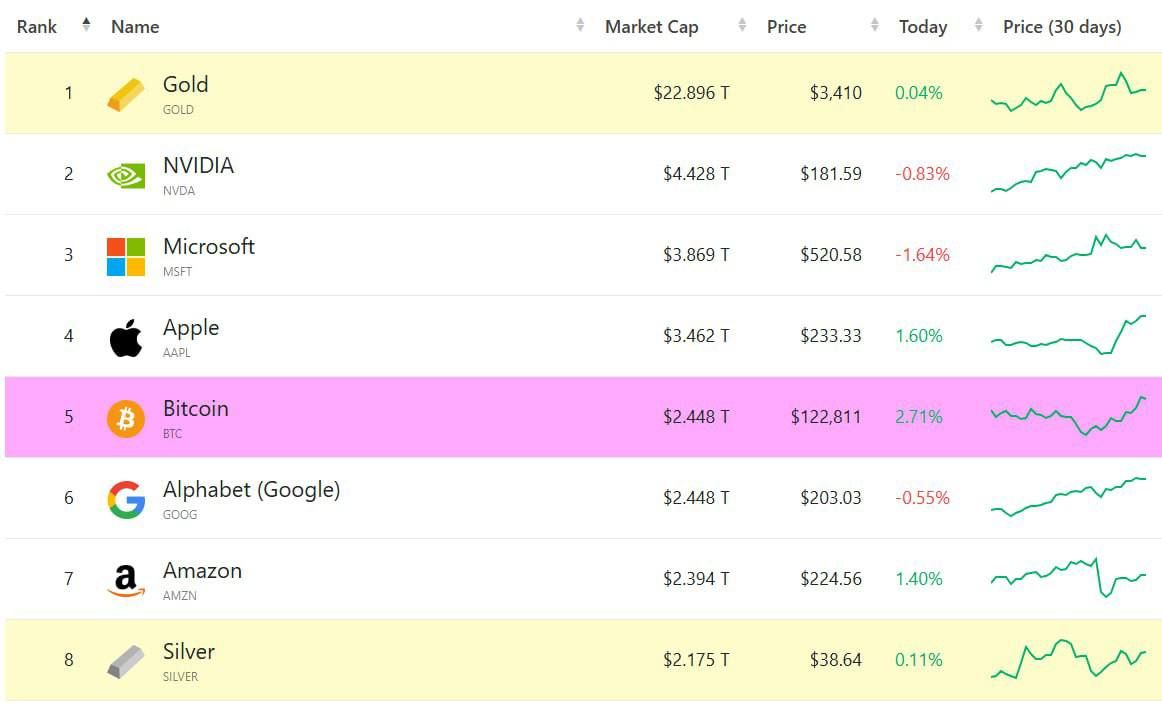Image resolution: width=1162 pixels, height=705 pixels.
Task: Sort by Price using its sort arrows
Action: (x=874, y=25)
